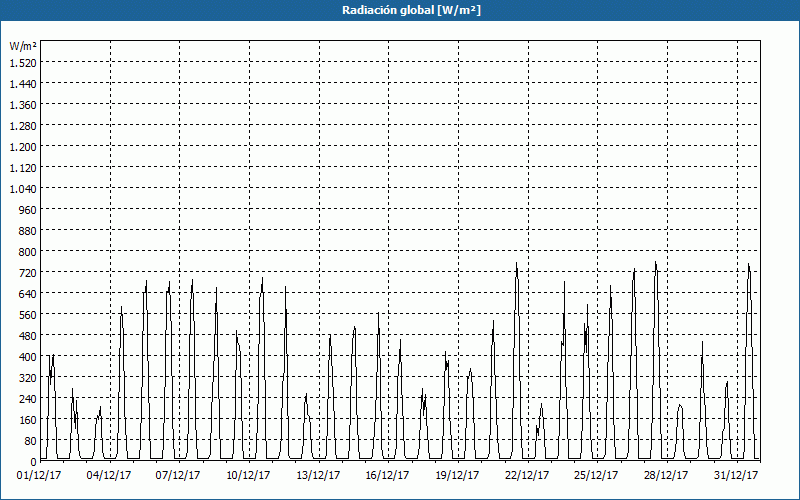Click the 80 y-axis label
800x500 pixels.
tap(31, 441)
